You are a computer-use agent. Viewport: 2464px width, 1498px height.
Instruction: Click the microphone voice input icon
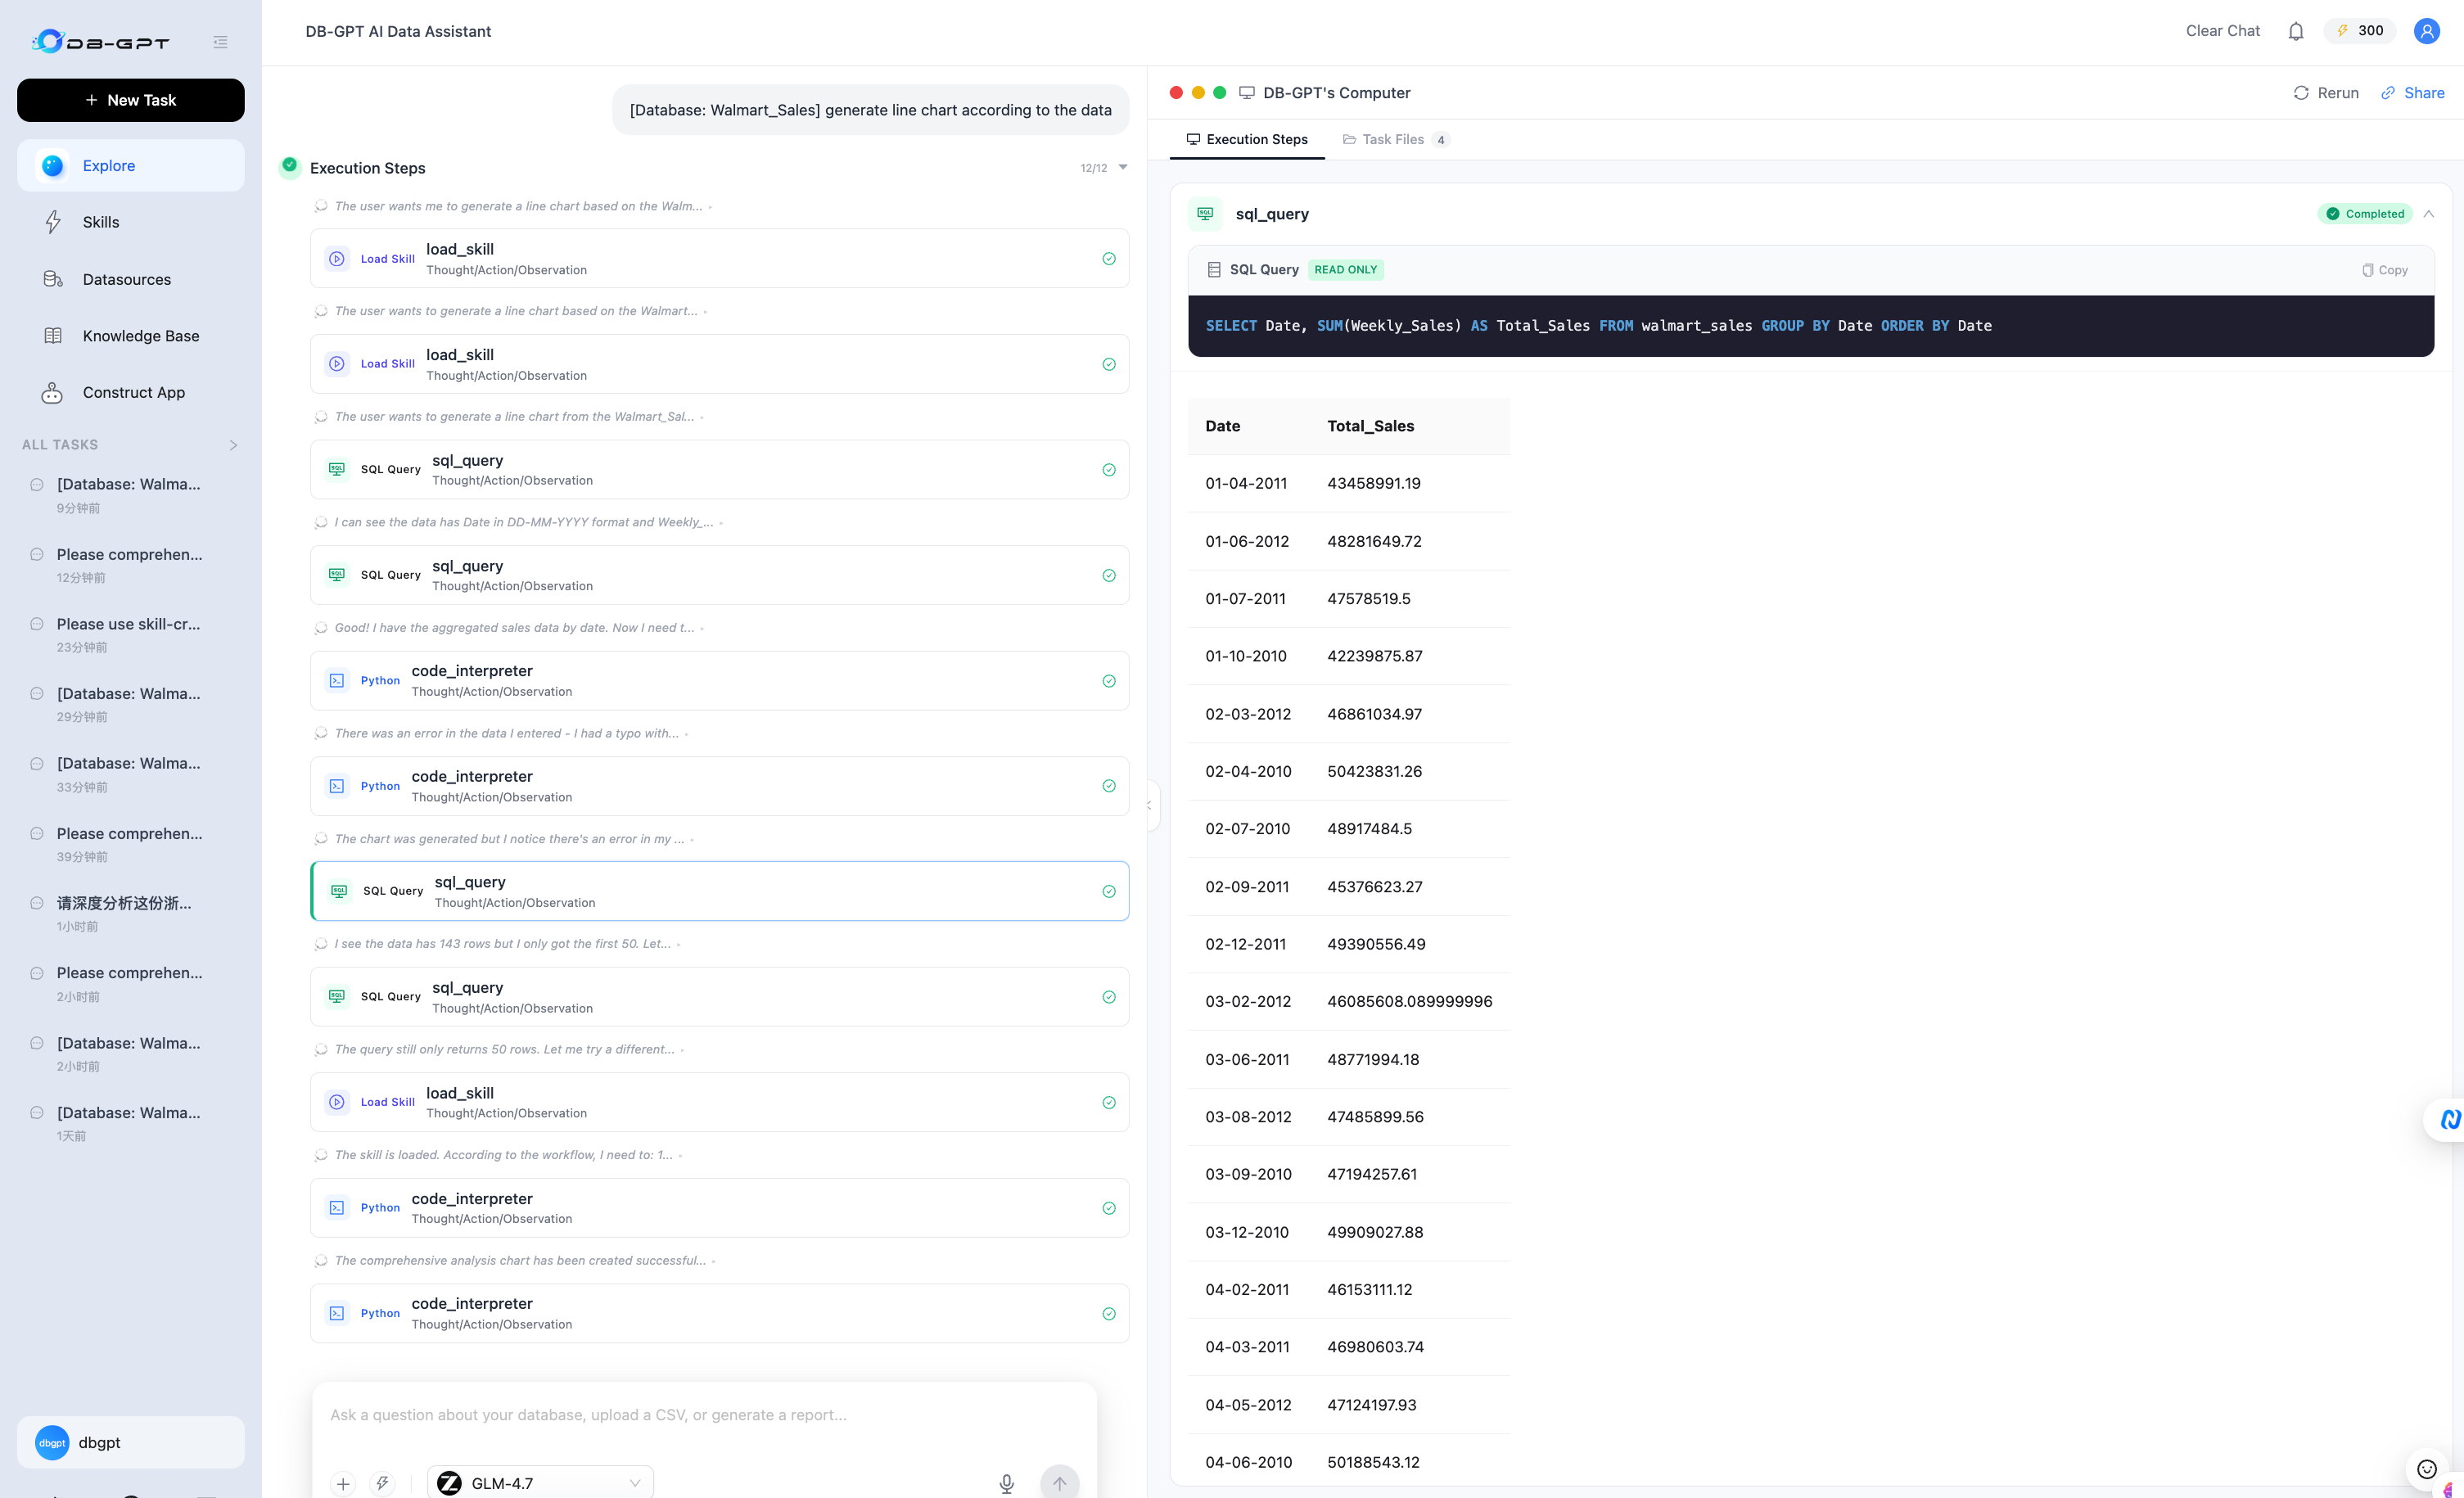click(x=1006, y=1483)
